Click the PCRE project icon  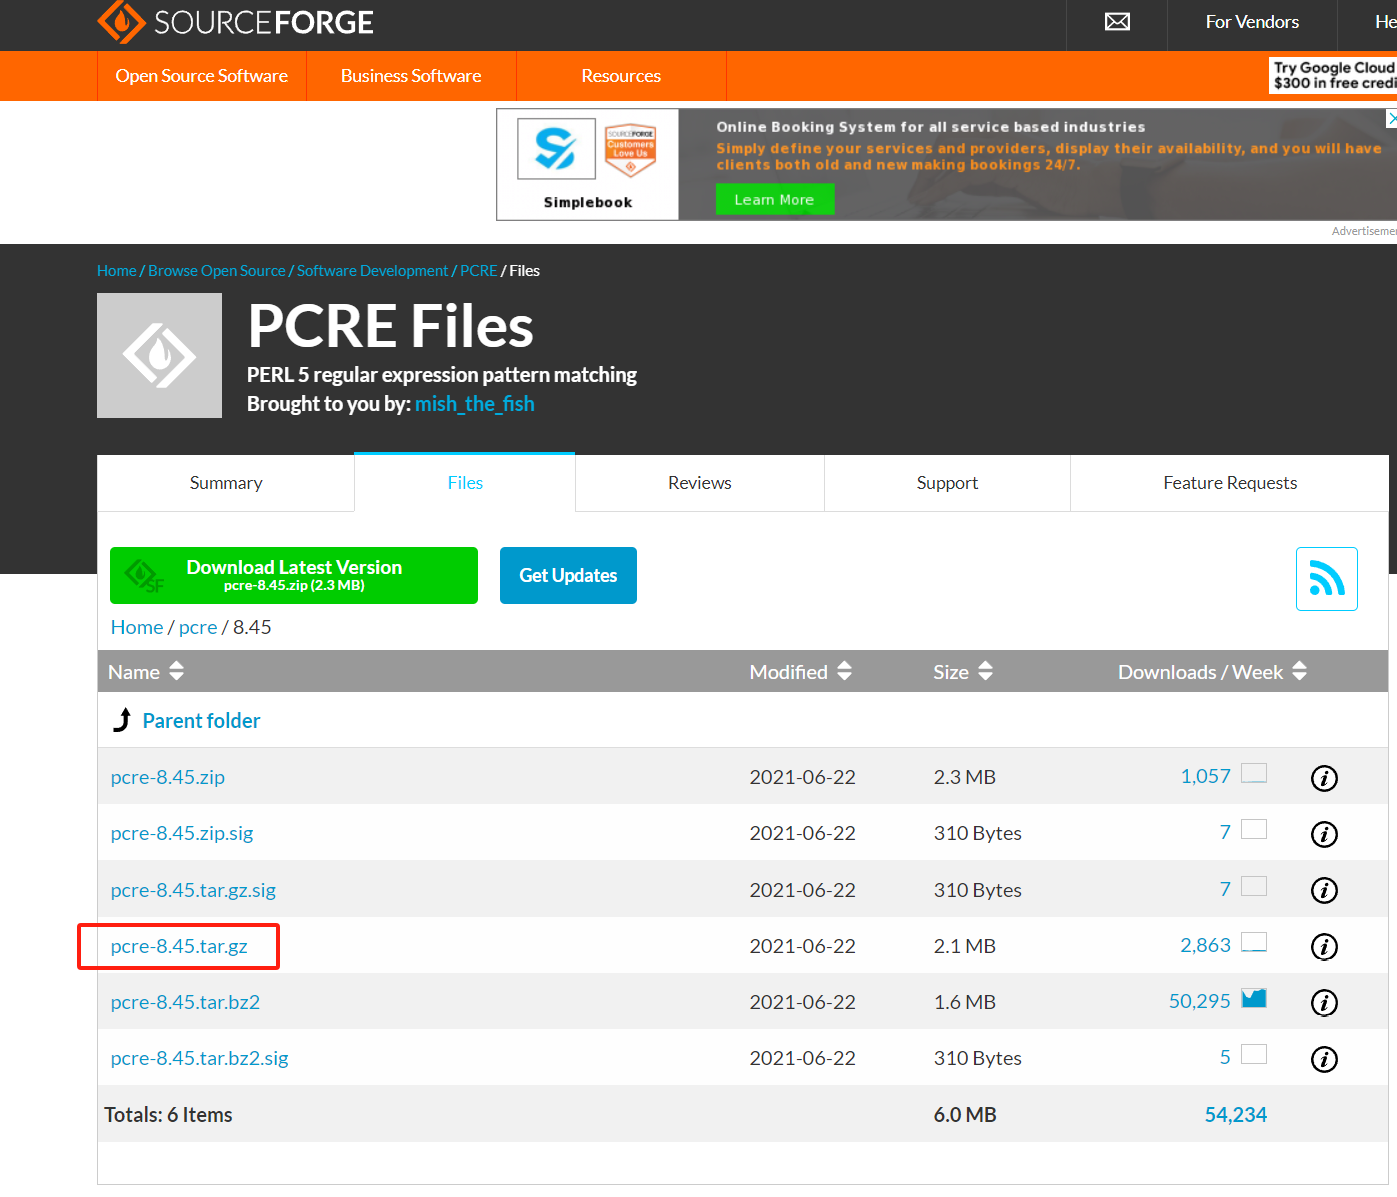coord(159,355)
